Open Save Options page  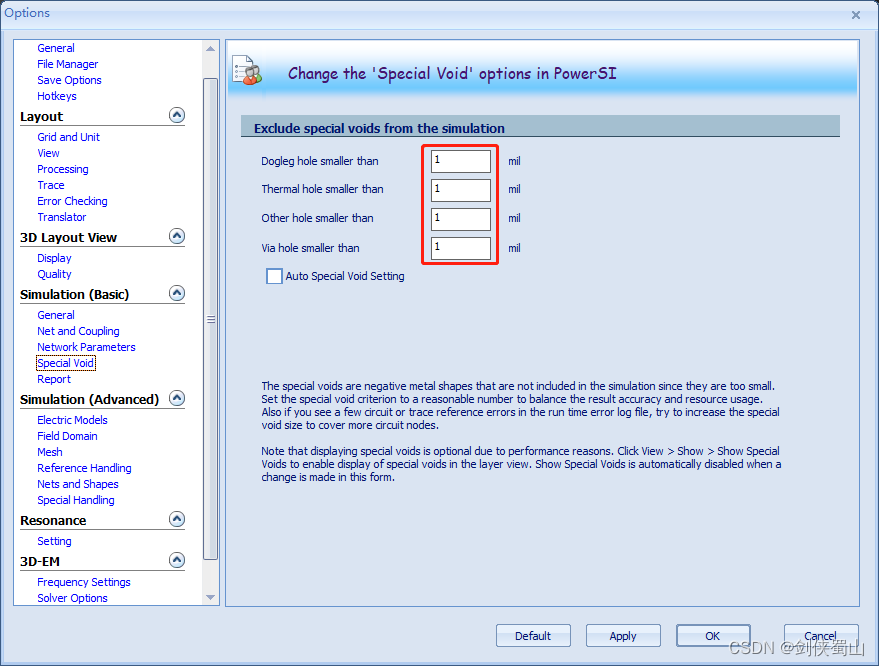tap(69, 80)
